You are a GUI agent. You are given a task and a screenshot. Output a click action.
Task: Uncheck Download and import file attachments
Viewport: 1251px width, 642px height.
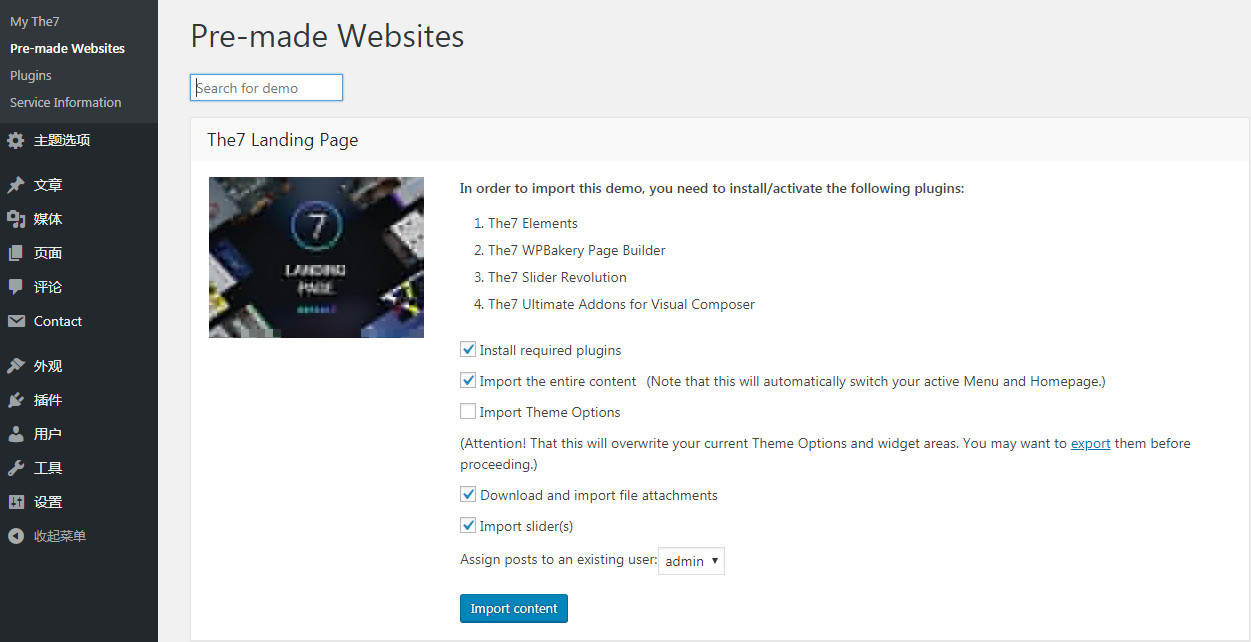pyautogui.click(x=468, y=494)
